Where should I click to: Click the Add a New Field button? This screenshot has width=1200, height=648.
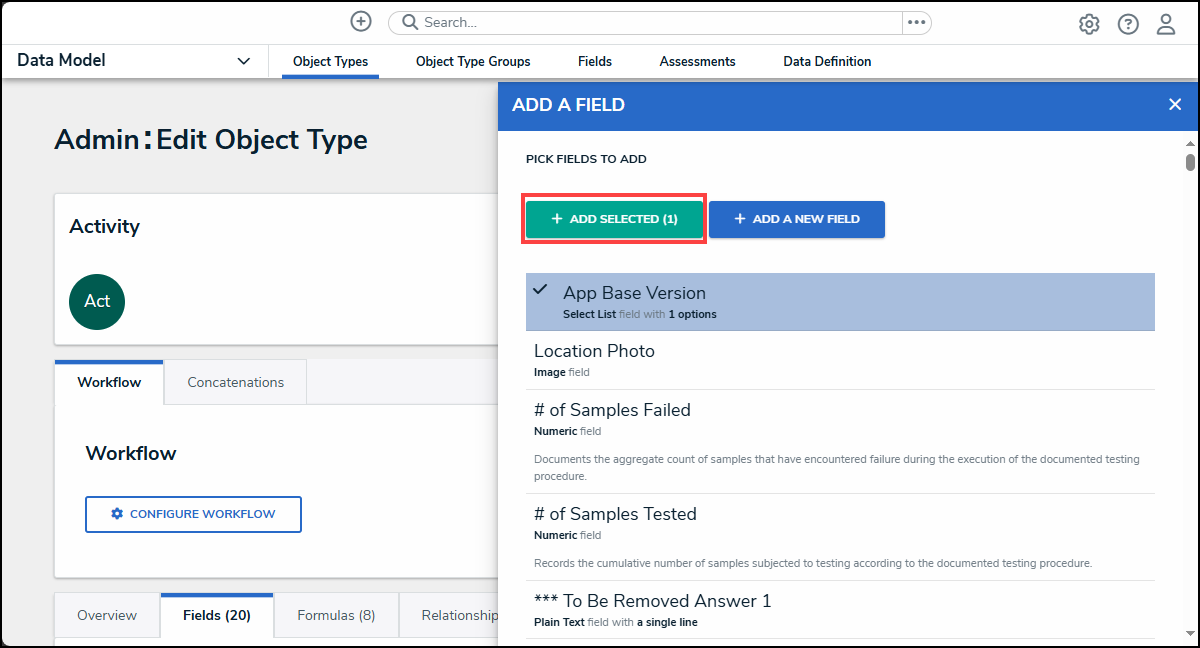(x=797, y=219)
